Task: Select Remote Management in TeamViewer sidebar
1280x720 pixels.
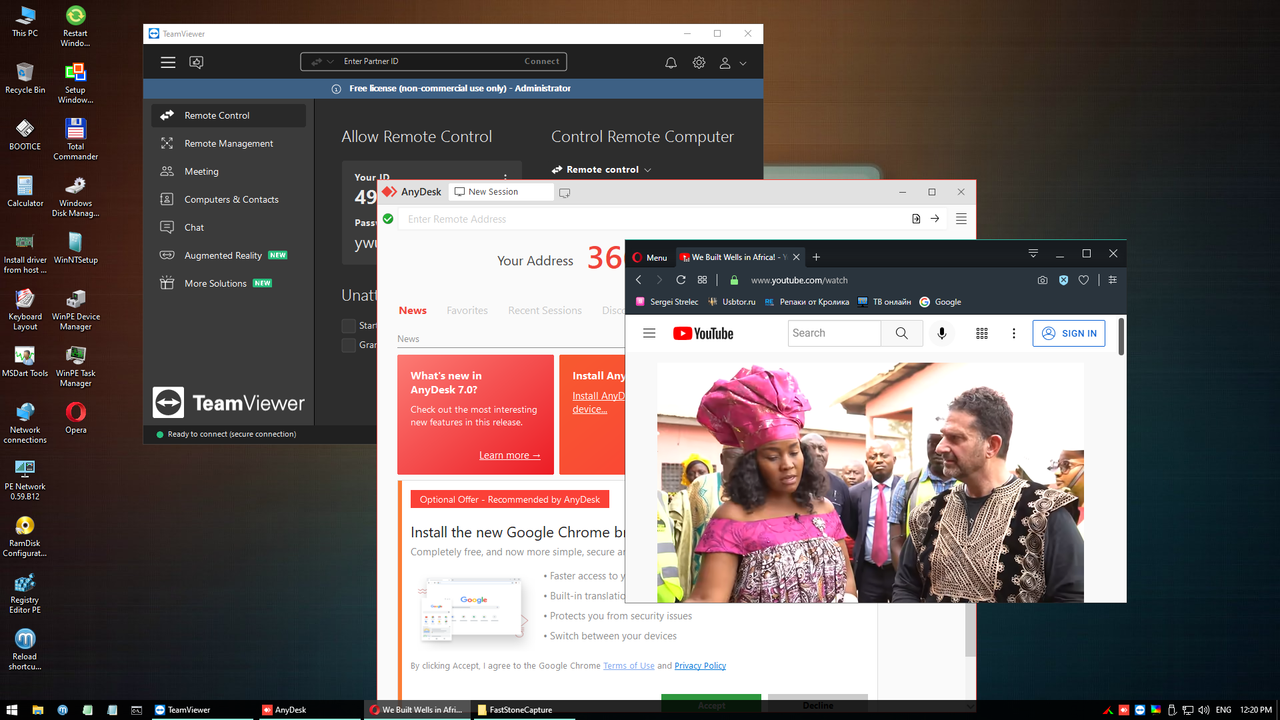Action: coord(229,143)
